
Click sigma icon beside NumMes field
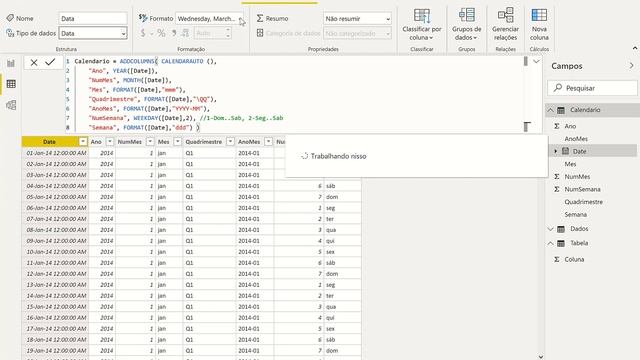[x=557, y=177]
